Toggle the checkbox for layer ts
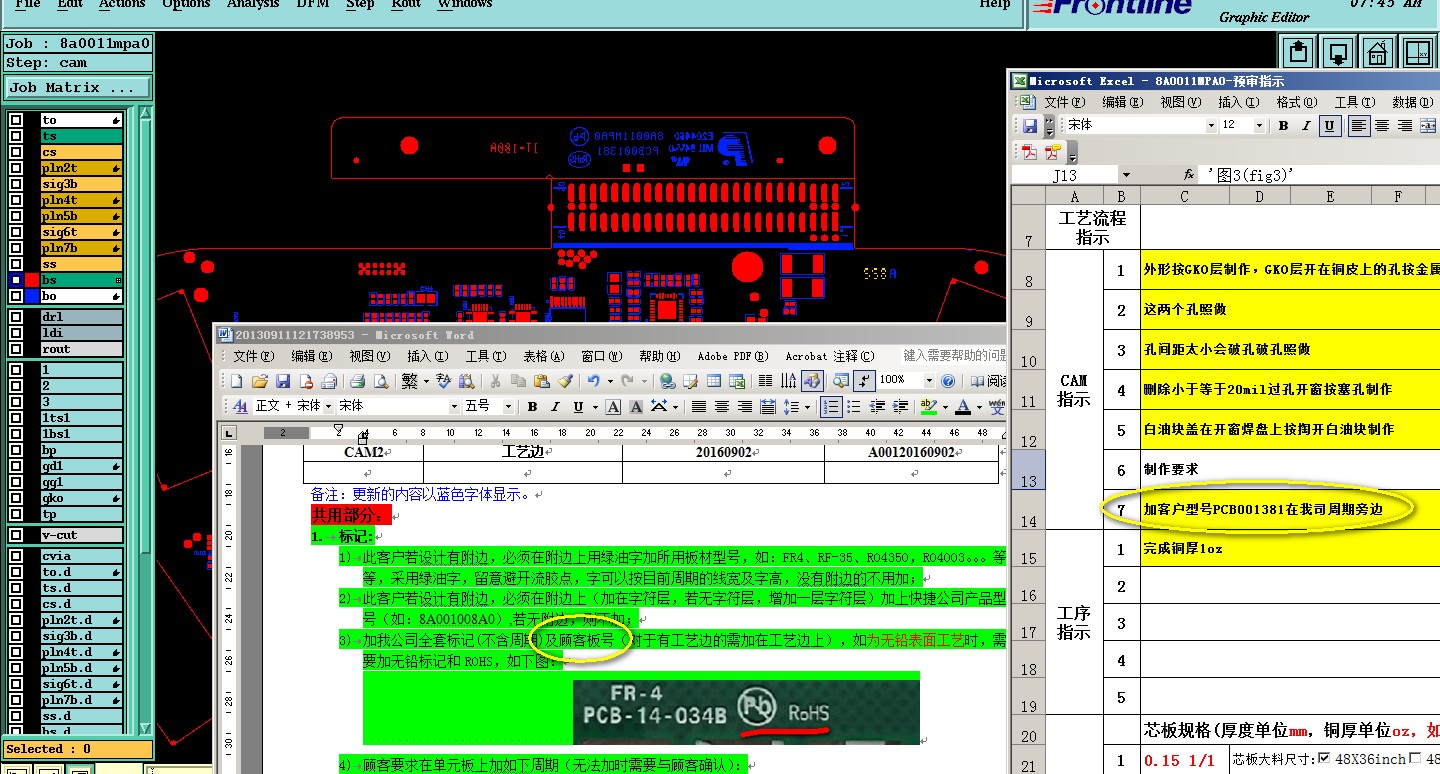Screen dimensions: 1440x774 (16, 136)
